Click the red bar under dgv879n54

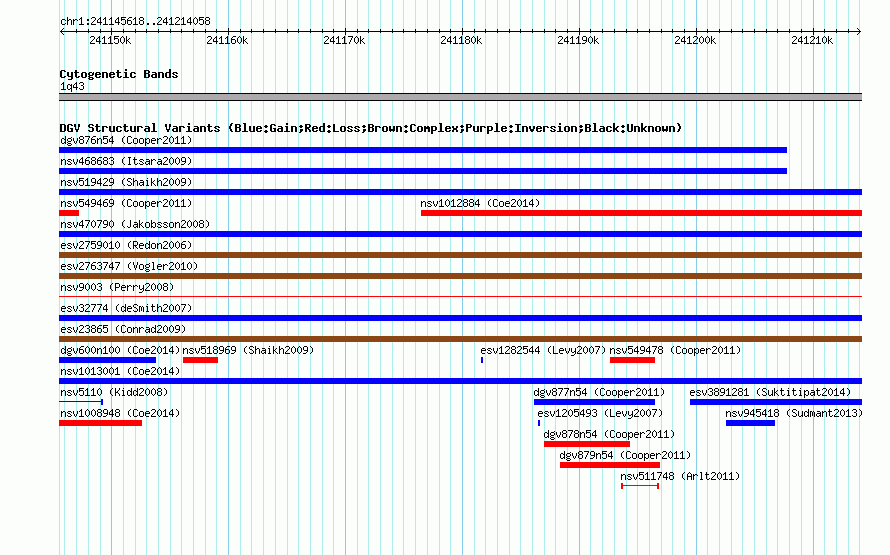[x=610, y=465]
